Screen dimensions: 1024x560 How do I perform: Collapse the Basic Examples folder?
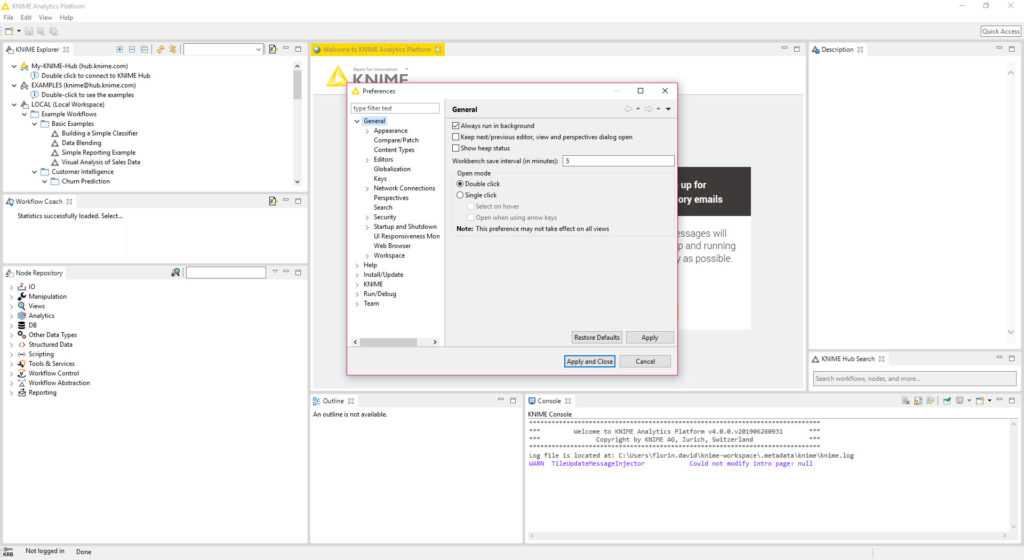(35, 124)
